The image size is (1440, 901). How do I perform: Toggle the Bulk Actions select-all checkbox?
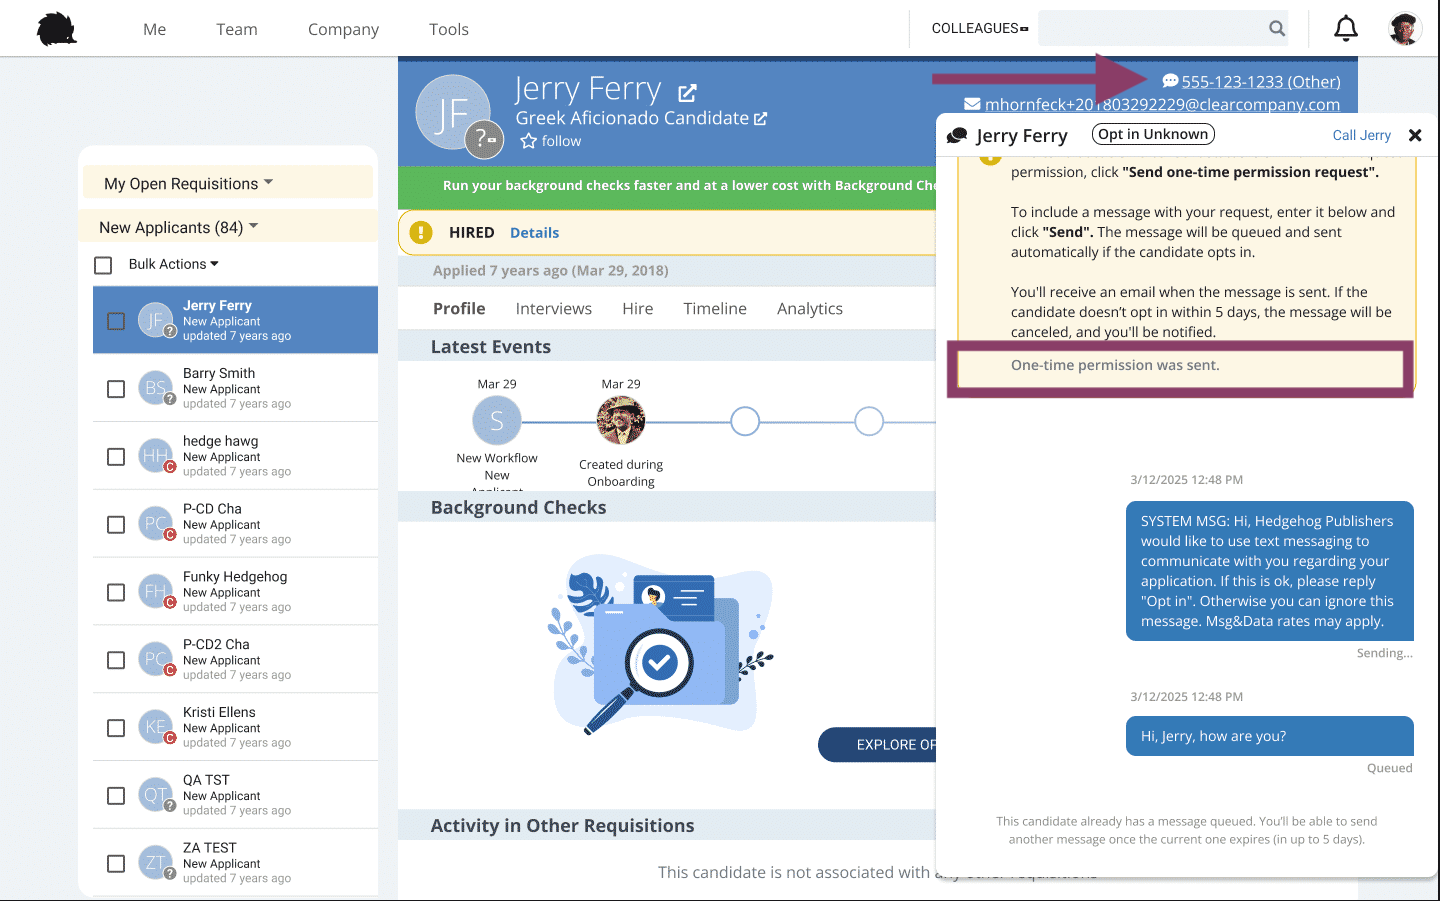tap(103, 265)
